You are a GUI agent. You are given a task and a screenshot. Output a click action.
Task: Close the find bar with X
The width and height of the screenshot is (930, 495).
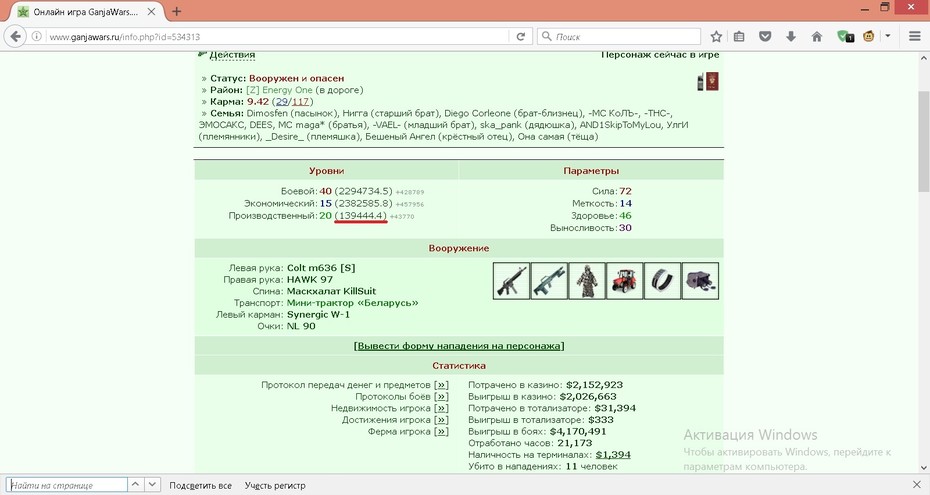916,485
